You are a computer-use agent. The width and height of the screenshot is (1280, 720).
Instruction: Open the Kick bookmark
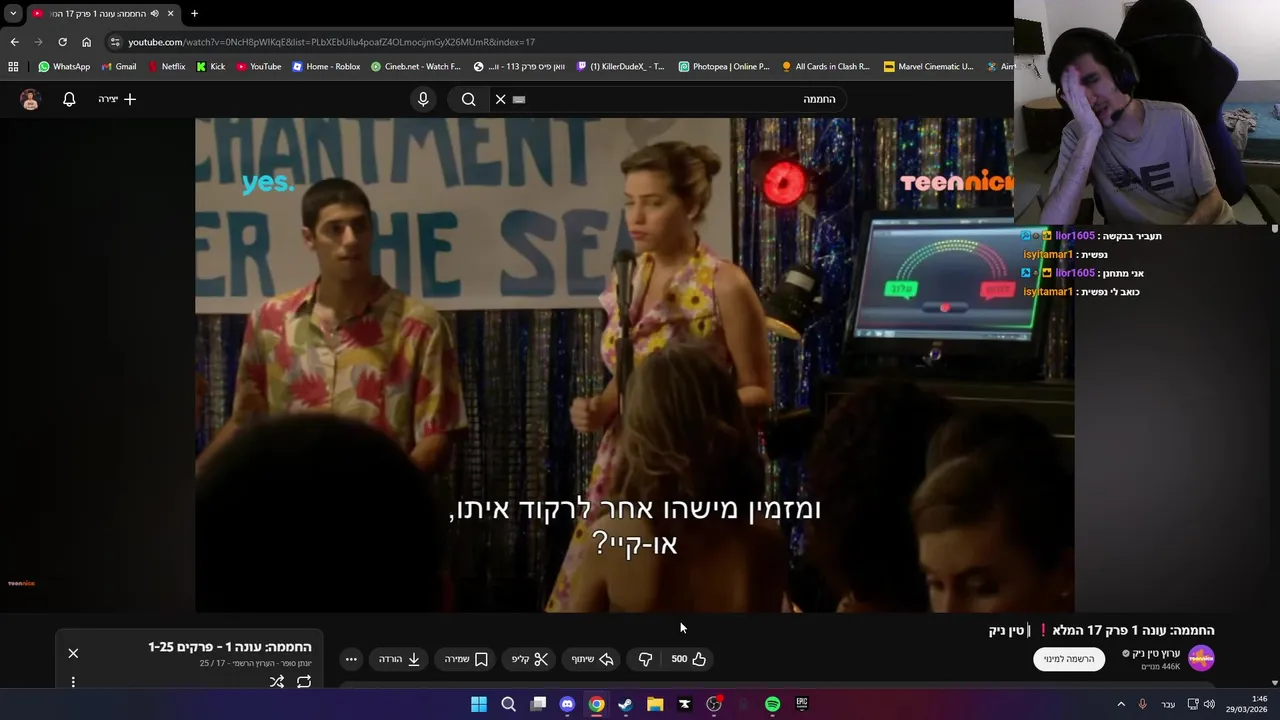[x=211, y=67]
